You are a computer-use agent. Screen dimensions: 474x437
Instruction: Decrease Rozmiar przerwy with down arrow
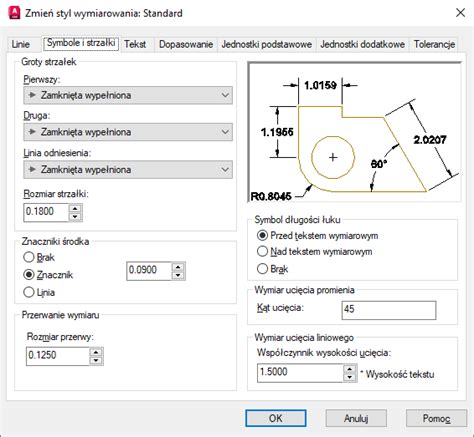(x=96, y=360)
